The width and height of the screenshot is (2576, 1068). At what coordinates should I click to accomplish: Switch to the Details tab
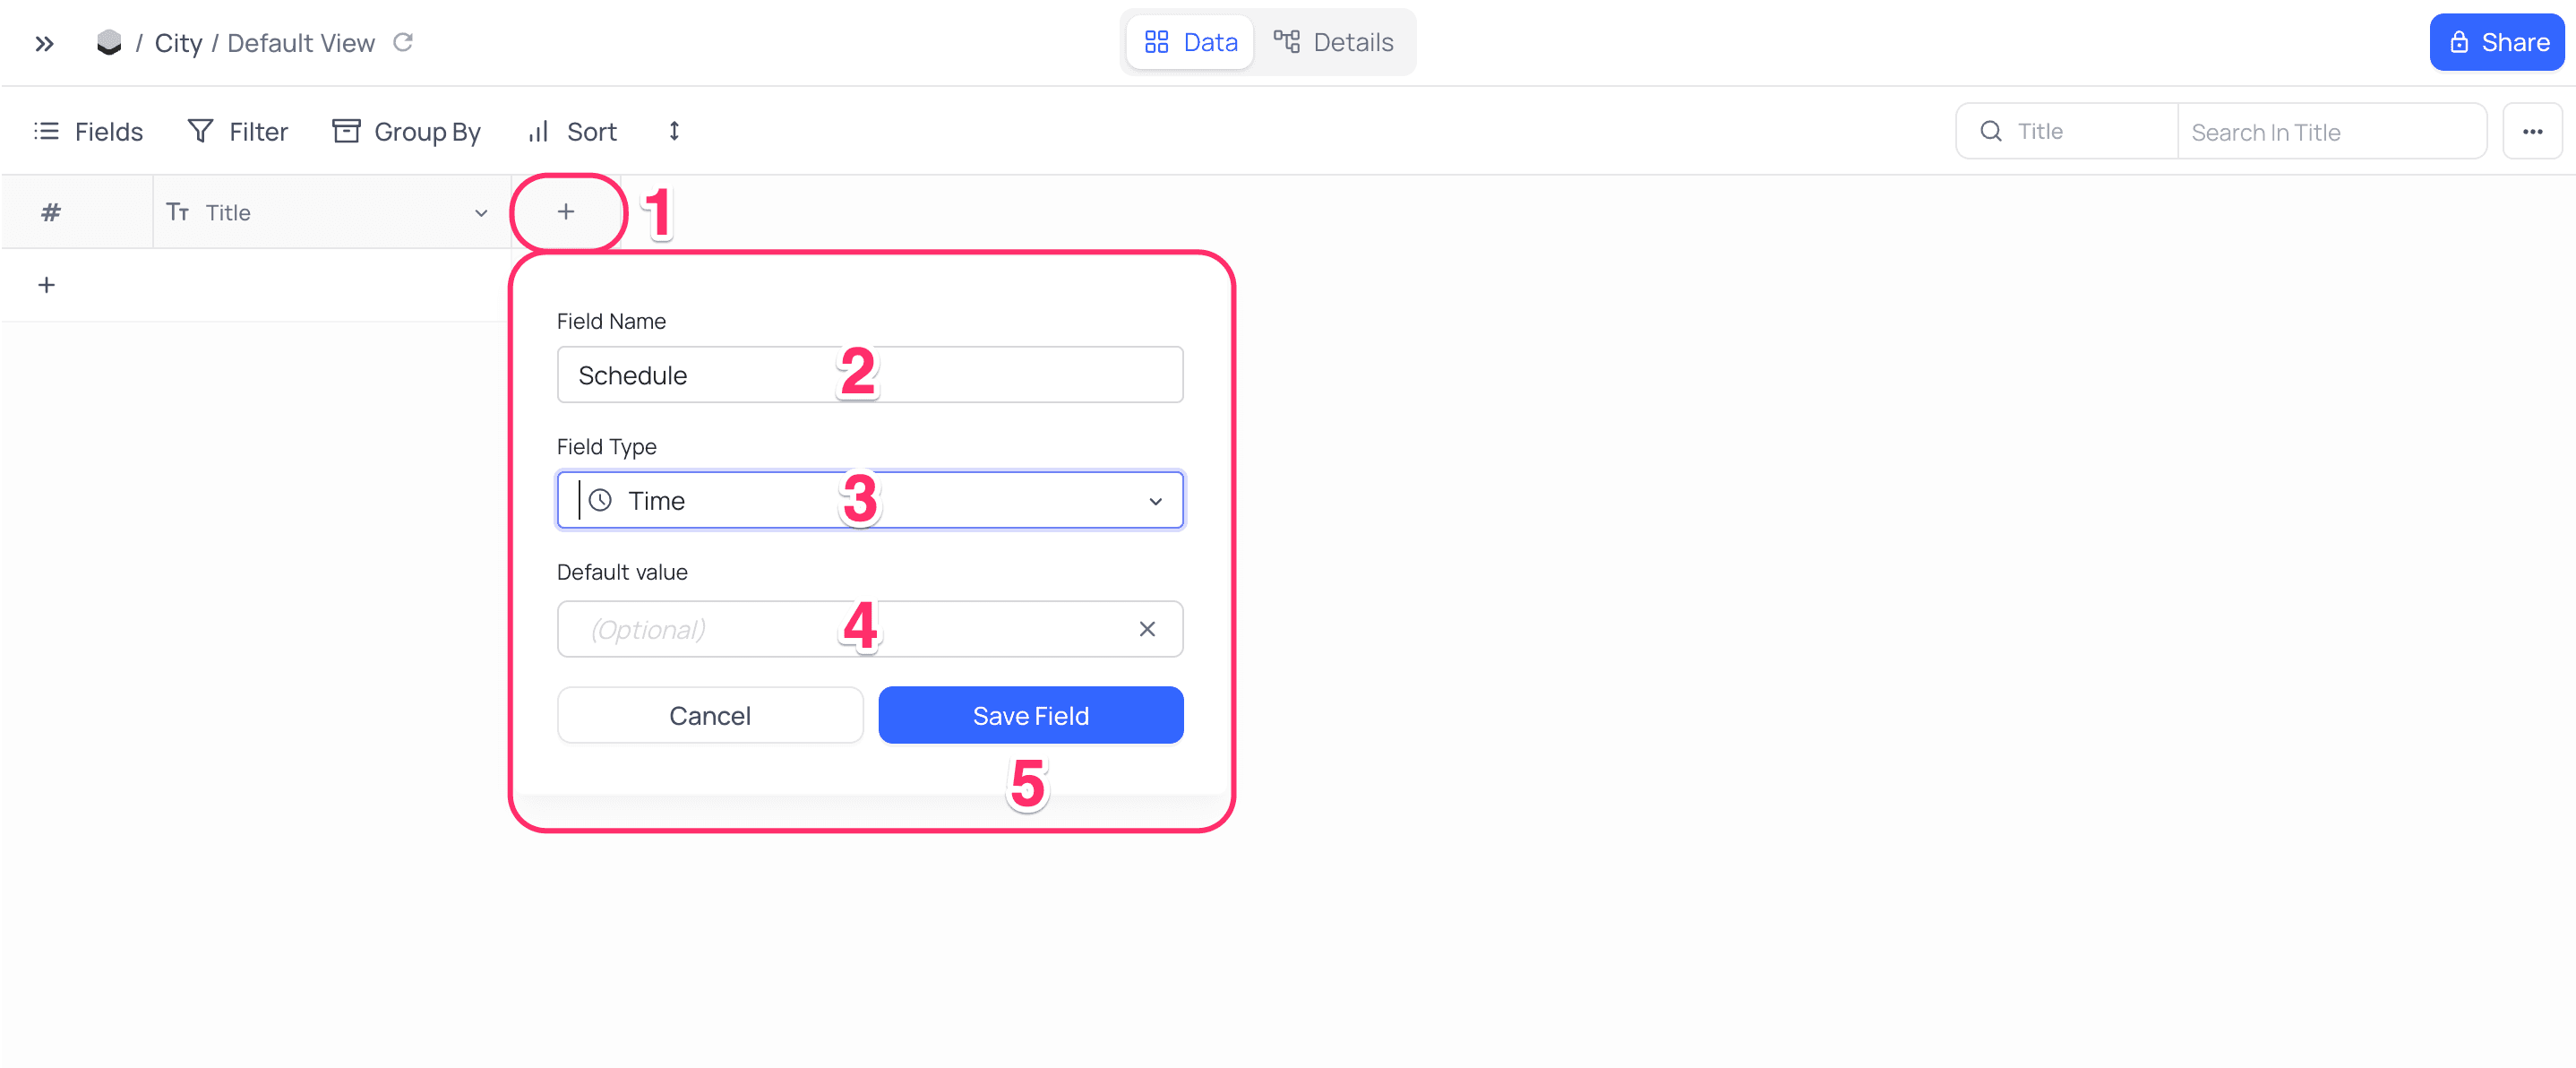coord(1333,42)
